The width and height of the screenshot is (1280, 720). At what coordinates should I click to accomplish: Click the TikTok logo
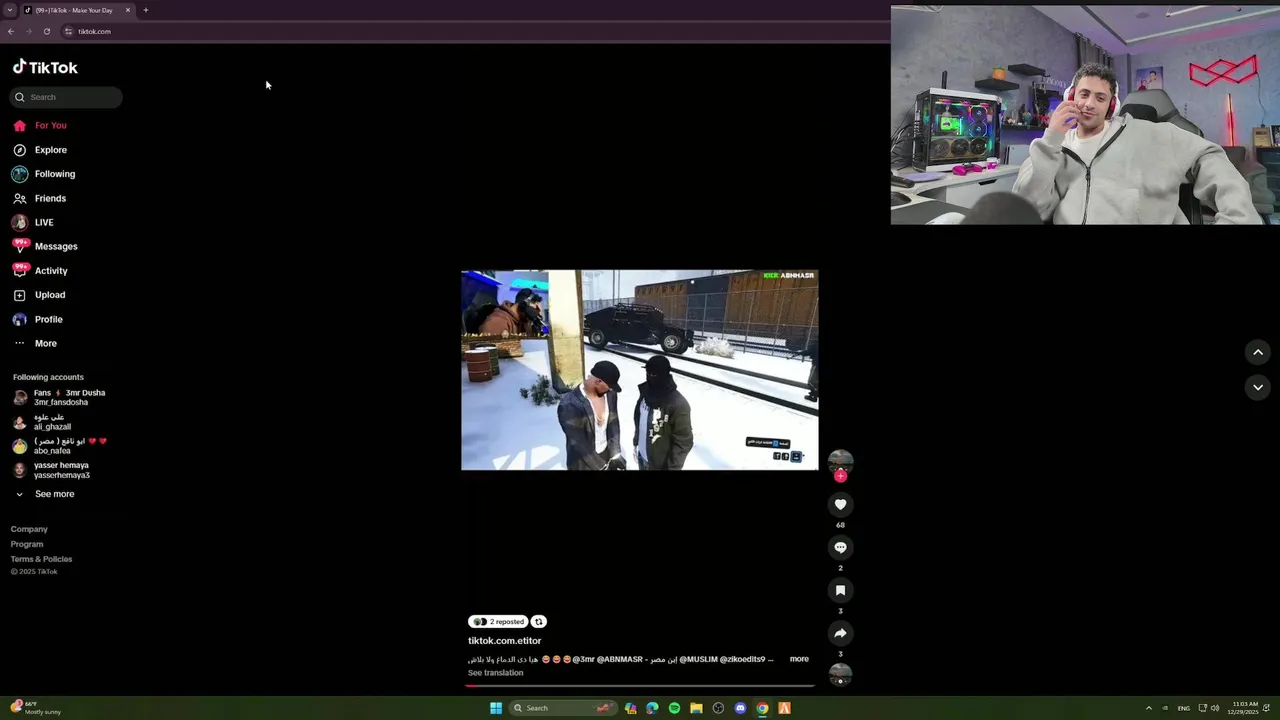(x=45, y=67)
